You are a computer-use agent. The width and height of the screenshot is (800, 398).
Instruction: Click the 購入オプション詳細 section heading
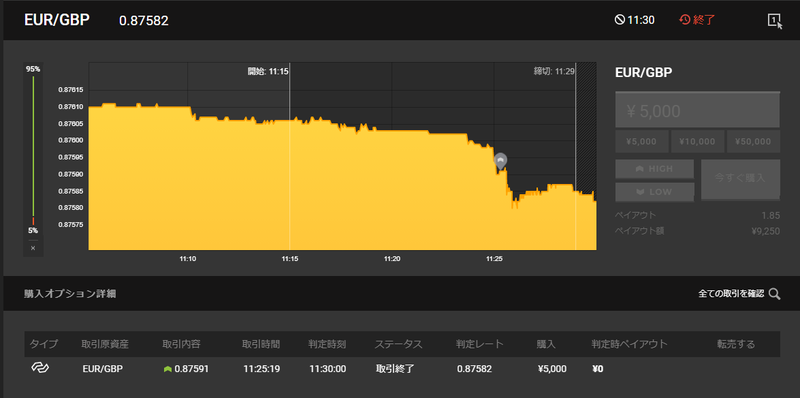70,294
